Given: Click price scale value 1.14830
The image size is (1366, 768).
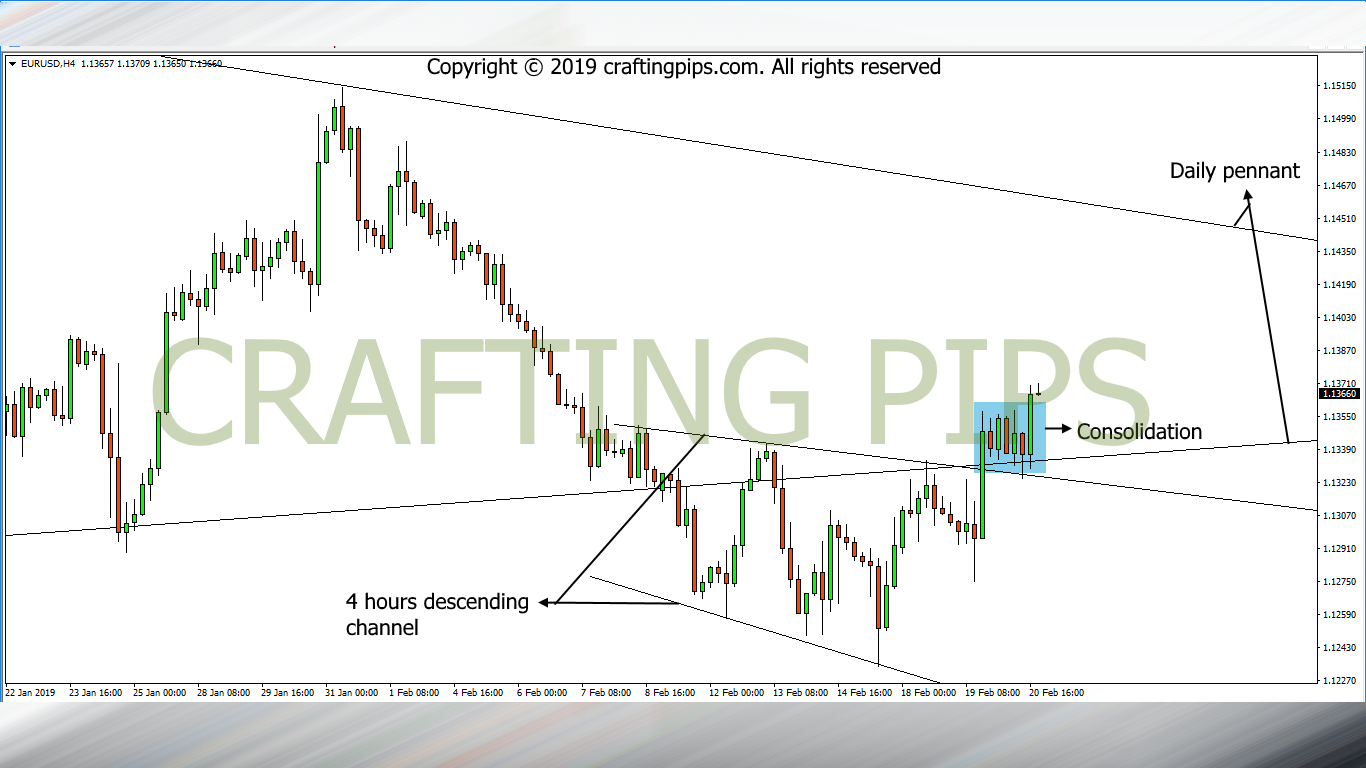Looking at the screenshot, I should tap(1339, 152).
